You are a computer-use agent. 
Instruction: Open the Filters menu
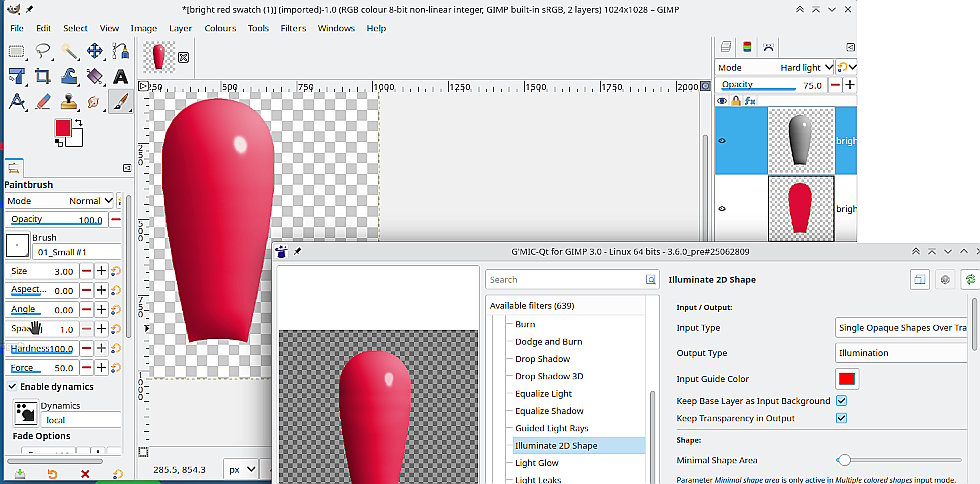293,28
